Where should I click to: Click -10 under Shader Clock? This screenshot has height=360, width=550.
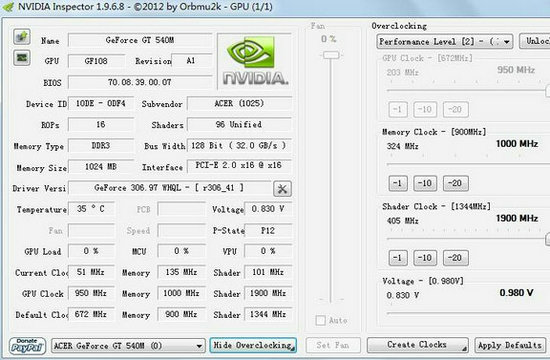coord(425,258)
